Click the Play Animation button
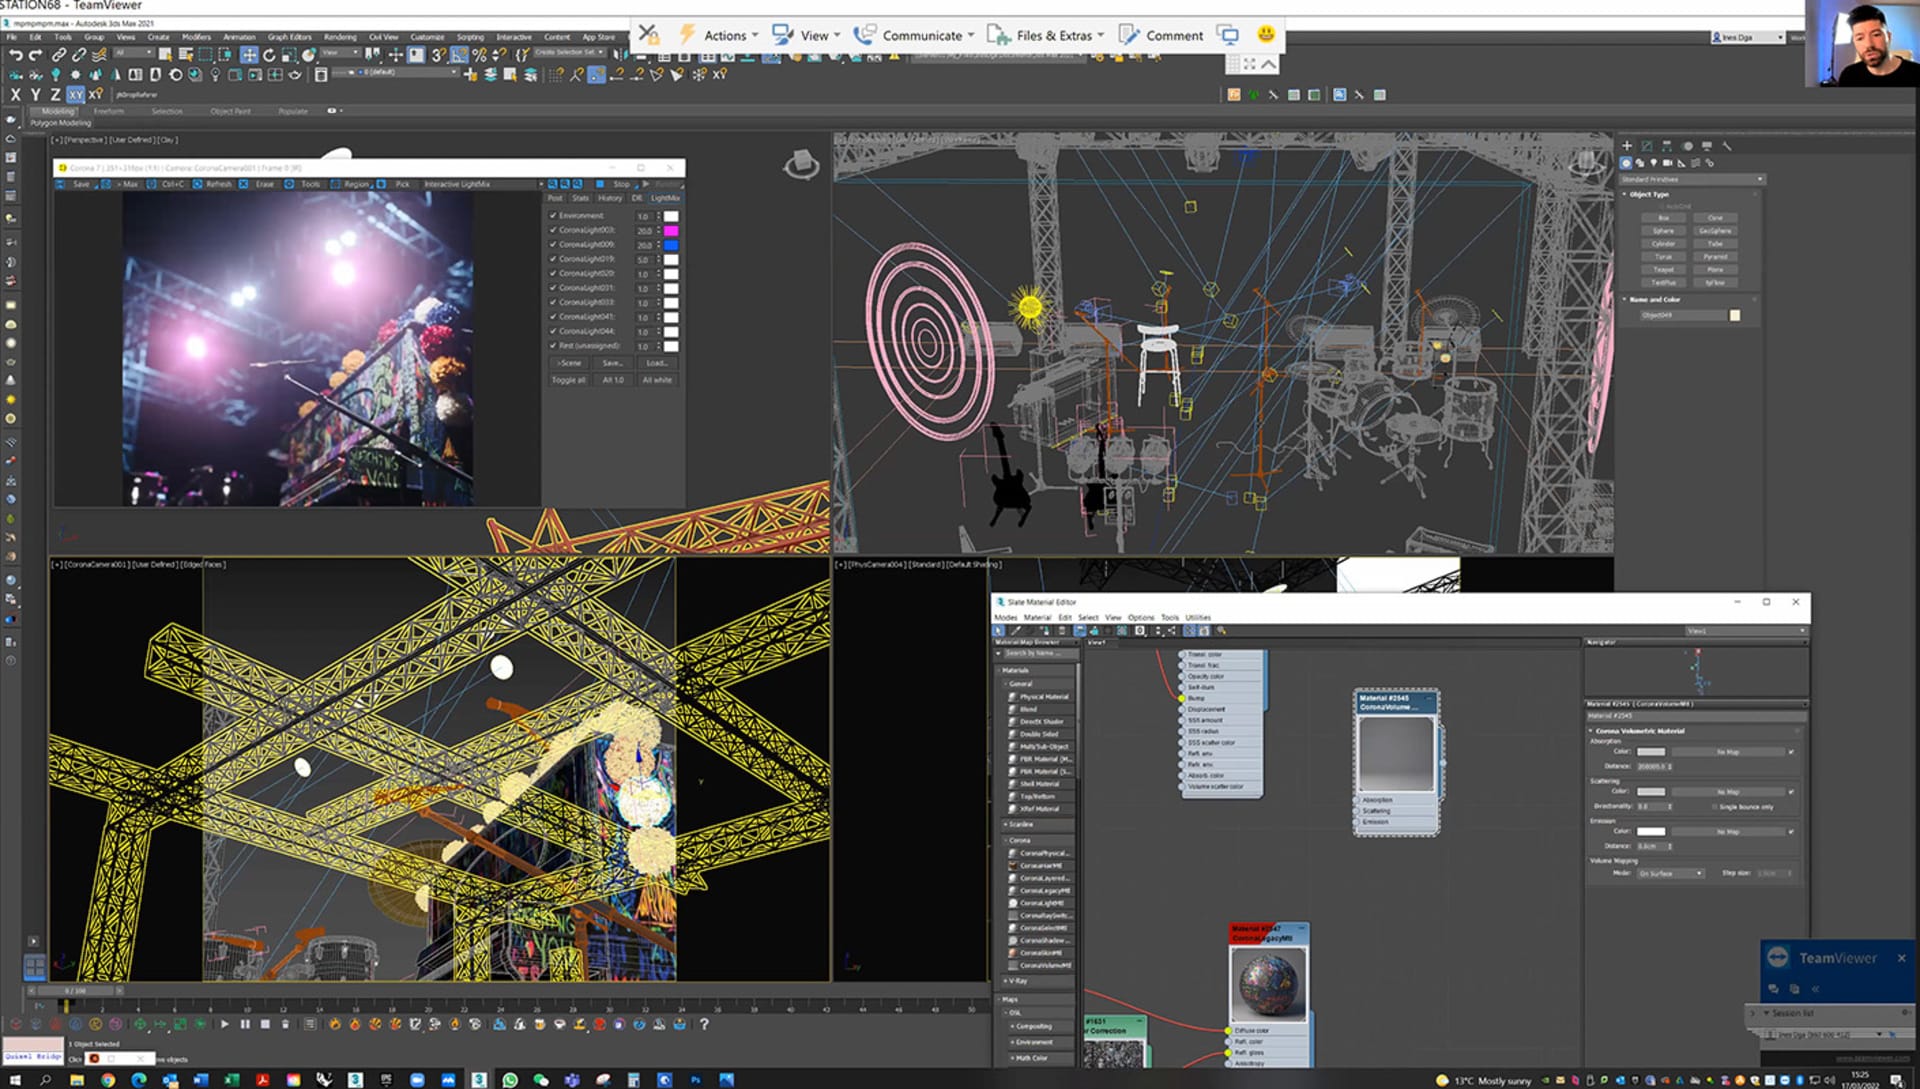This screenshot has height=1089, width=1920. point(224,1024)
